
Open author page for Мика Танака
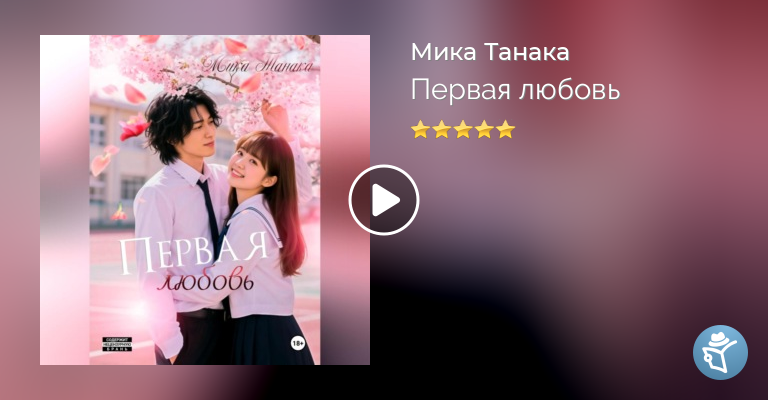pyautogui.click(x=490, y=52)
